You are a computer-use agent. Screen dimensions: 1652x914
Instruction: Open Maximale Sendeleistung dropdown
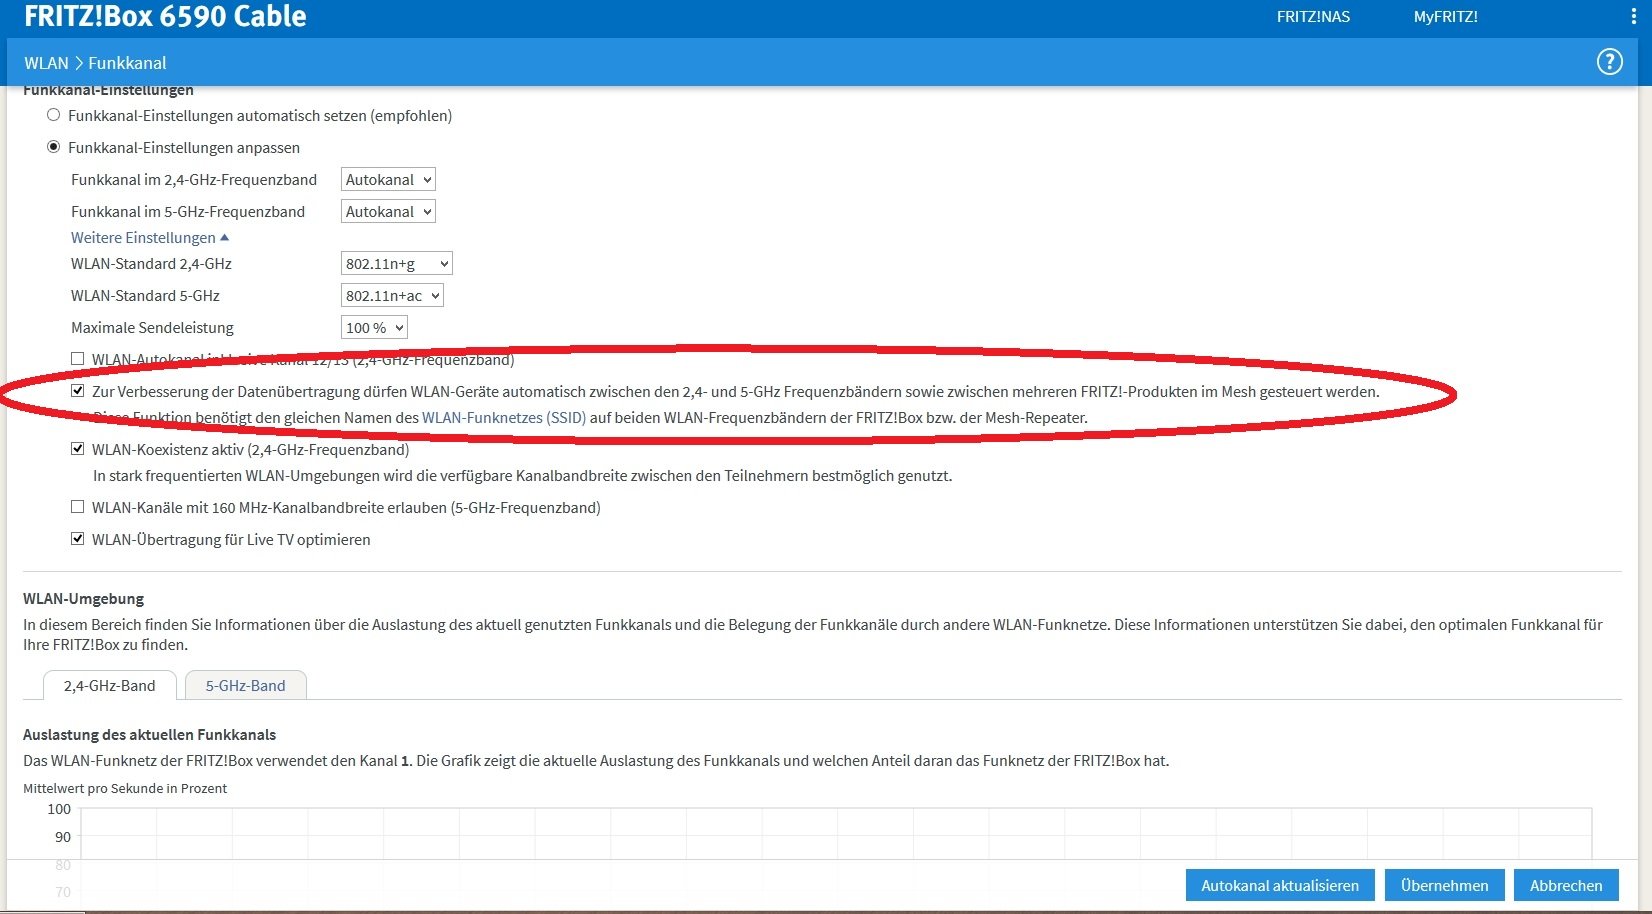point(374,328)
